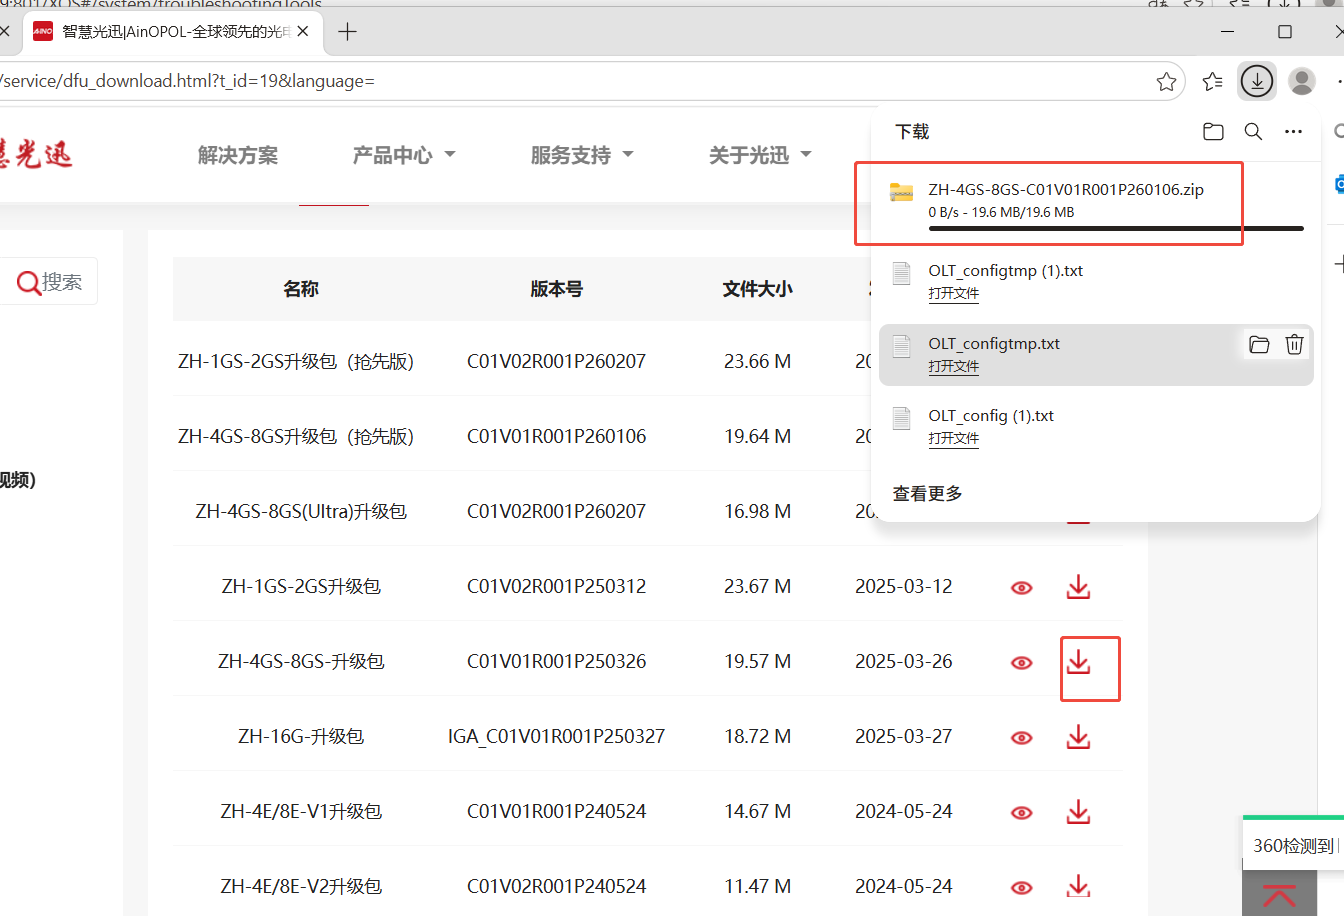Image resolution: width=1344 pixels, height=916 pixels.
Task: Delete OLT_configtmp.txt download entry
Action: coord(1294,345)
